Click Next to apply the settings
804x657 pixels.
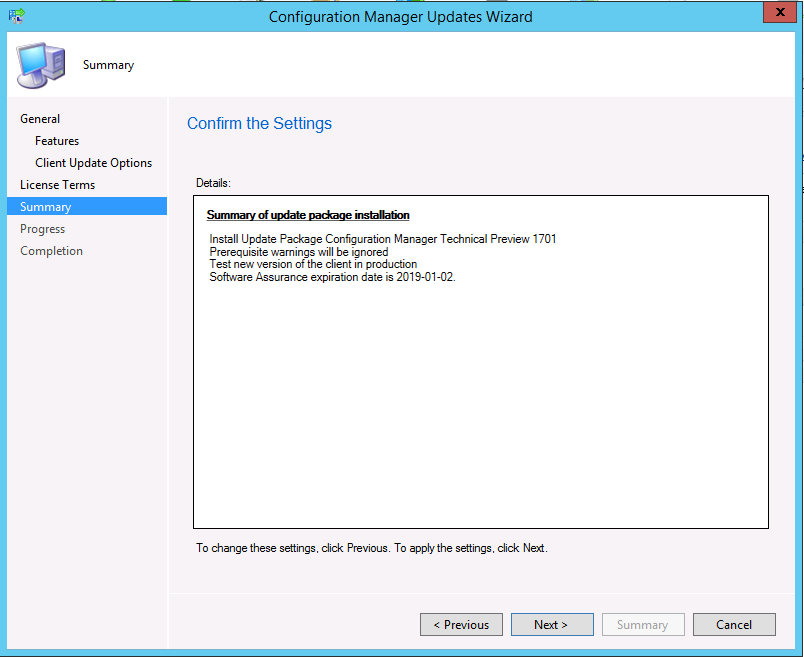coord(552,625)
